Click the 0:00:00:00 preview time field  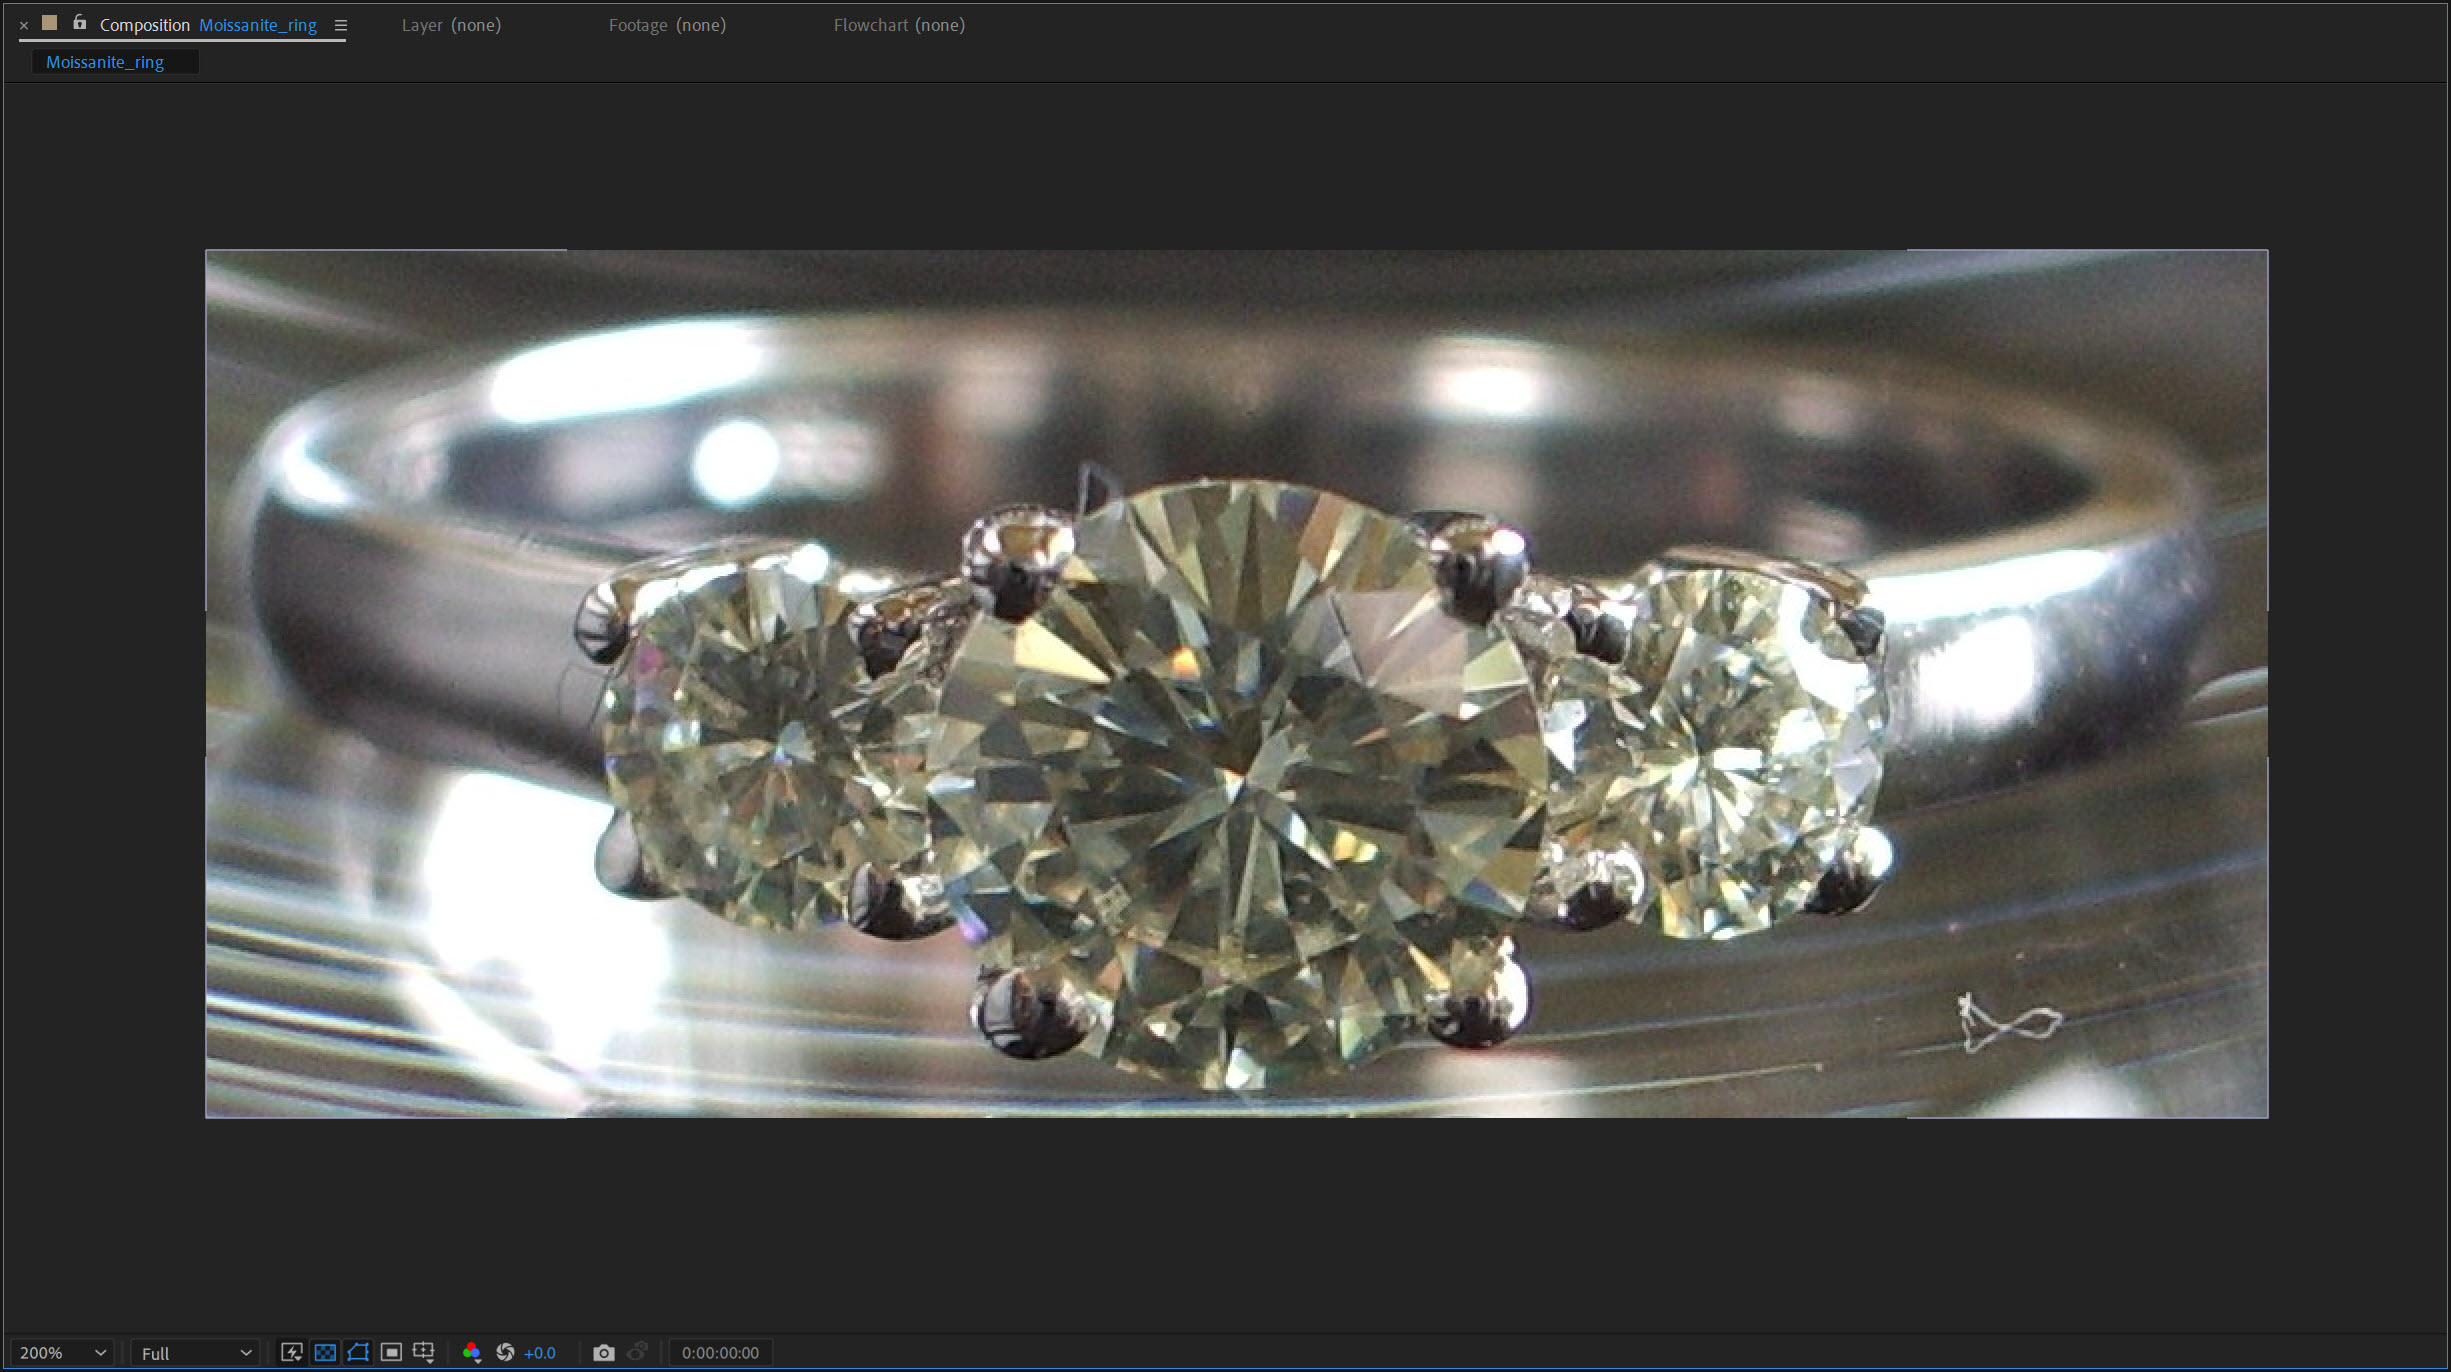pos(720,1352)
